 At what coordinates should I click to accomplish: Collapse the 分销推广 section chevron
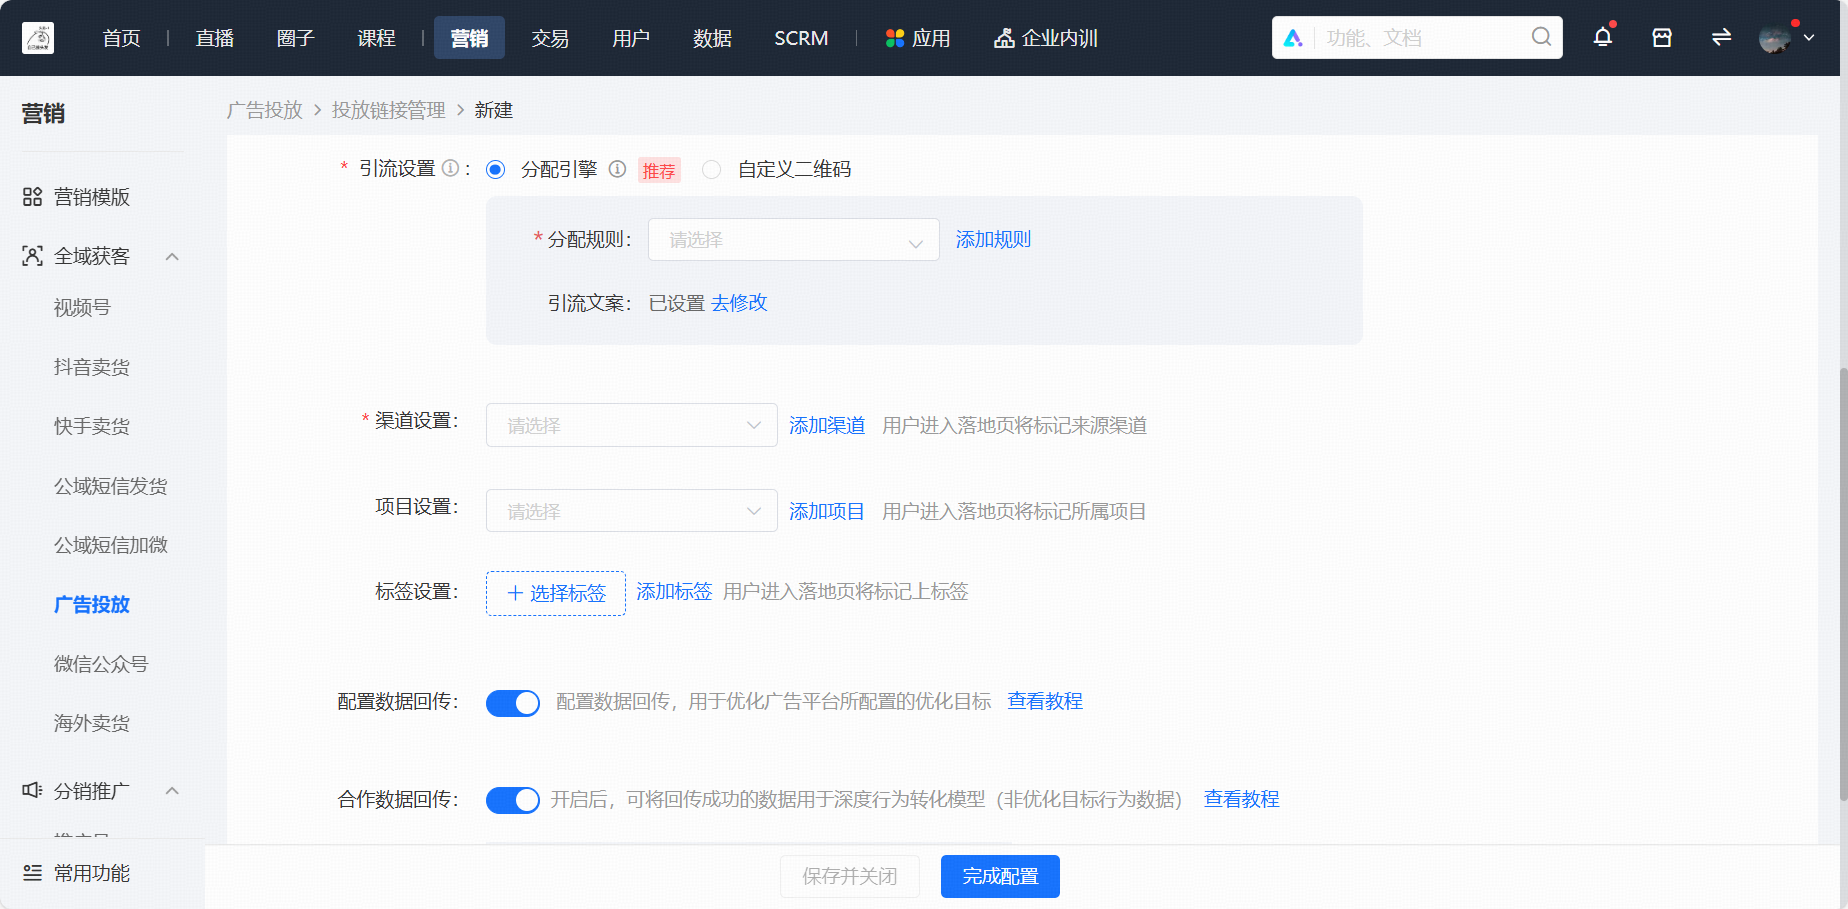pyautogui.click(x=172, y=791)
